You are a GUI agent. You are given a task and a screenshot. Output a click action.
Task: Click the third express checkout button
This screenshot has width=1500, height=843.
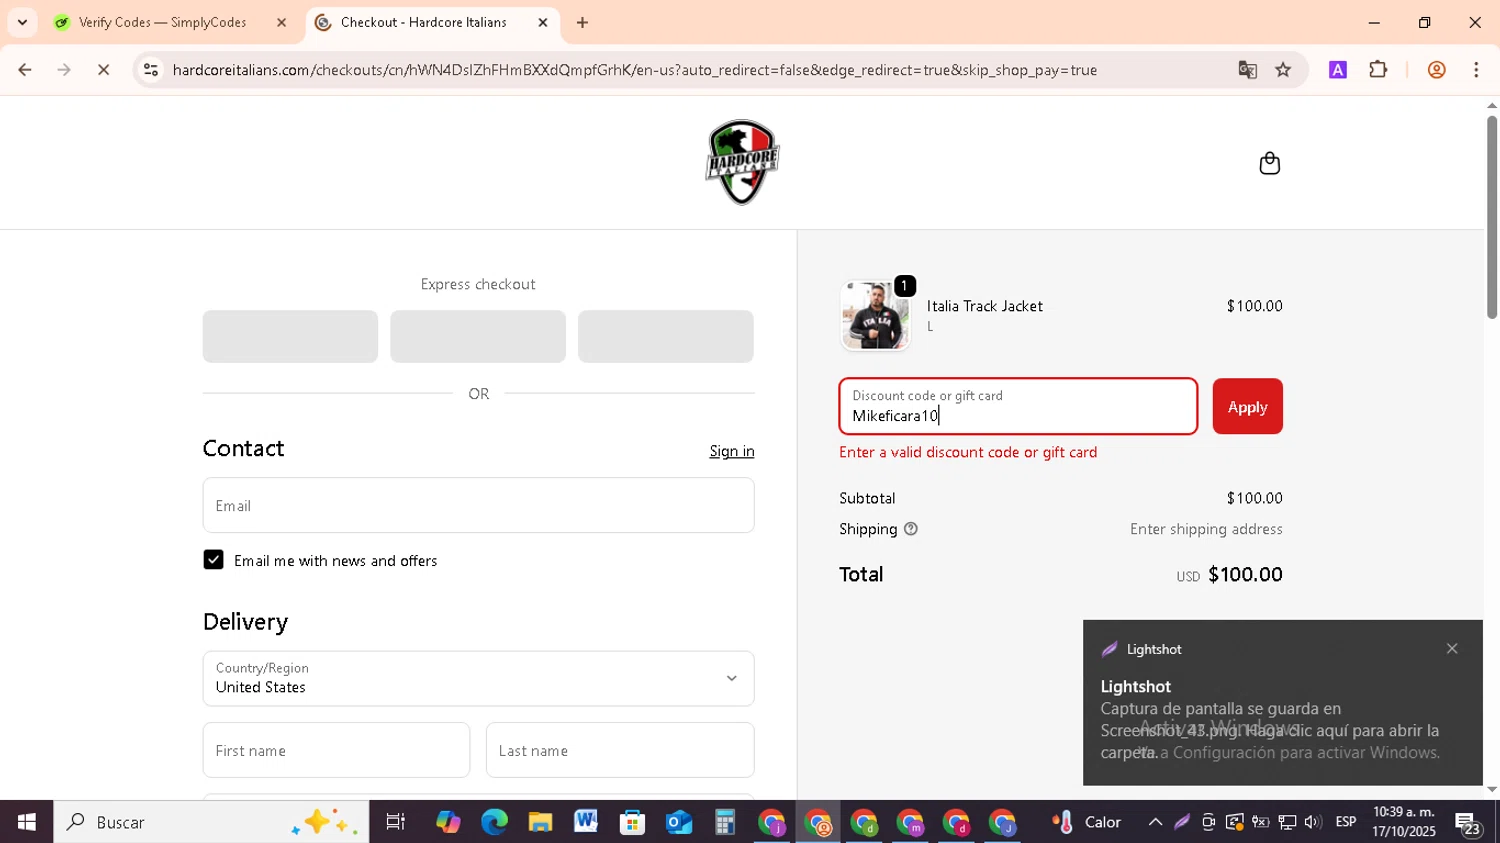tap(666, 336)
